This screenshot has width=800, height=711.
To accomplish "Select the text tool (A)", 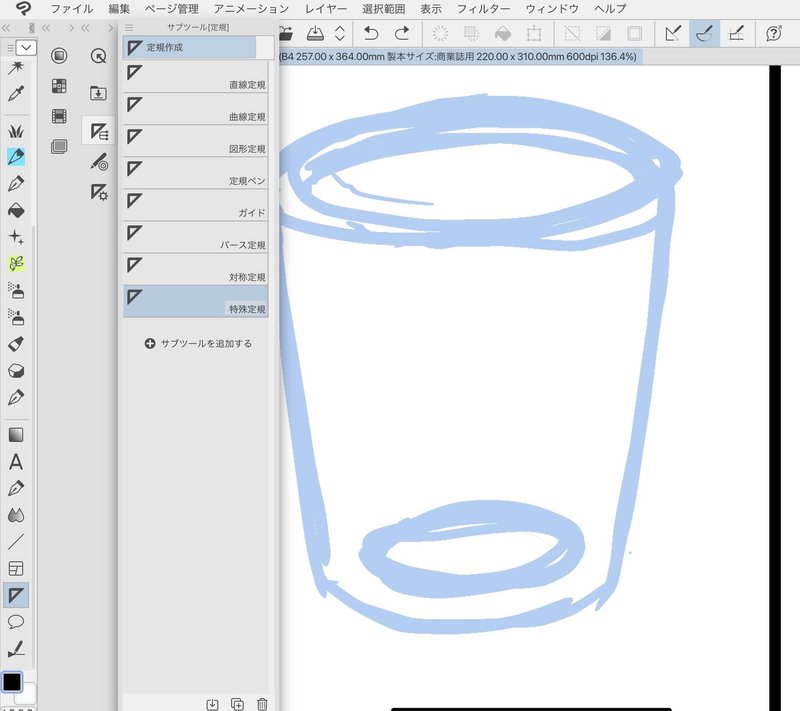I will (x=16, y=462).
